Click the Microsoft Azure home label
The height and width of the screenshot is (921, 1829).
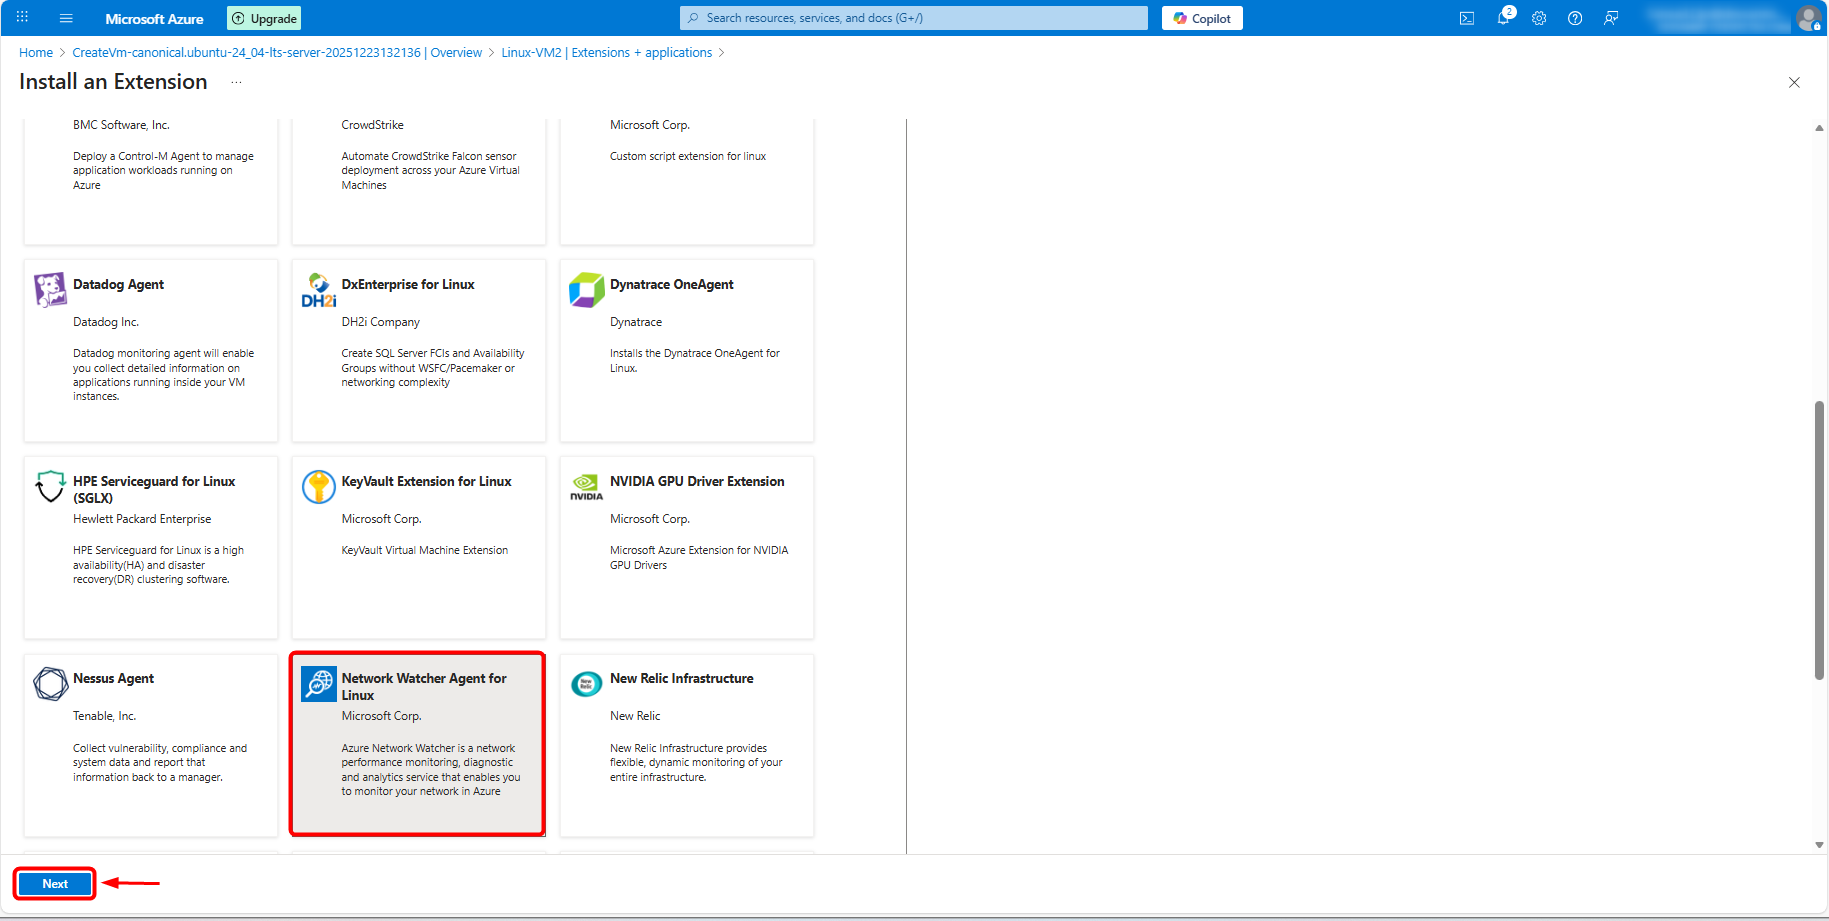154,19
